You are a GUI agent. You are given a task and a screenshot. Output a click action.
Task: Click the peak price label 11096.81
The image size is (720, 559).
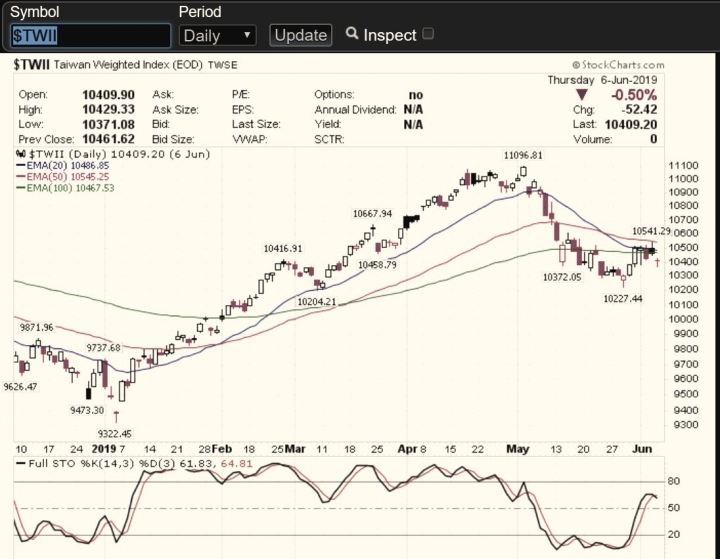coord(523,155)
